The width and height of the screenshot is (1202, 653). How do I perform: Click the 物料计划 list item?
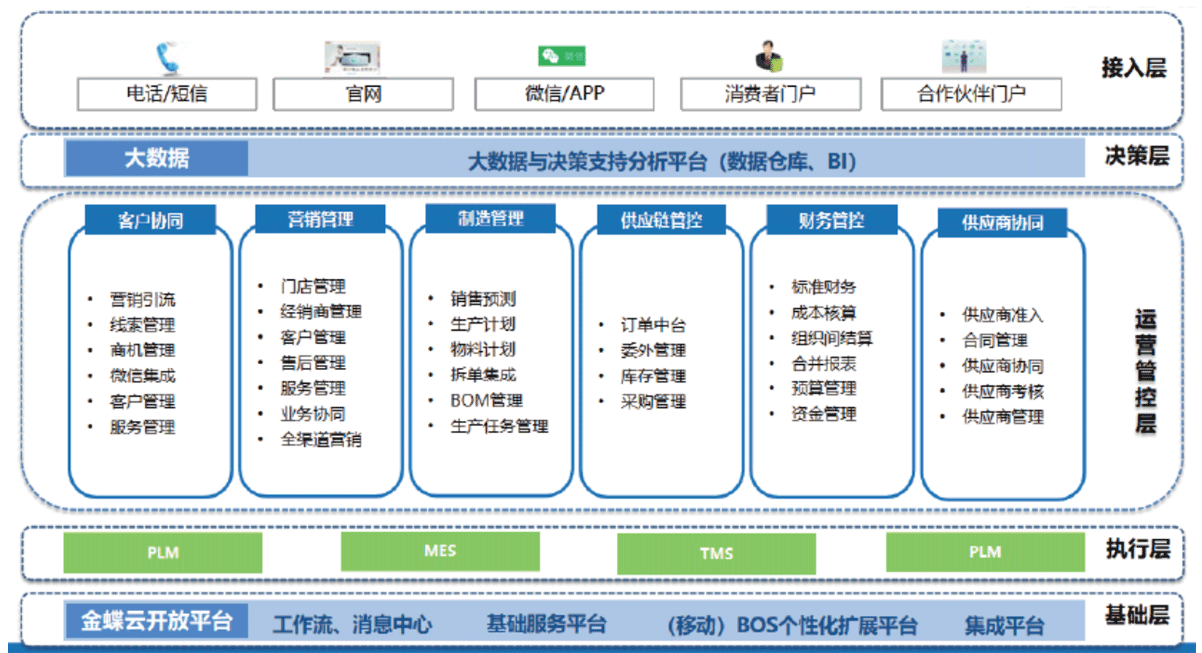483,350
